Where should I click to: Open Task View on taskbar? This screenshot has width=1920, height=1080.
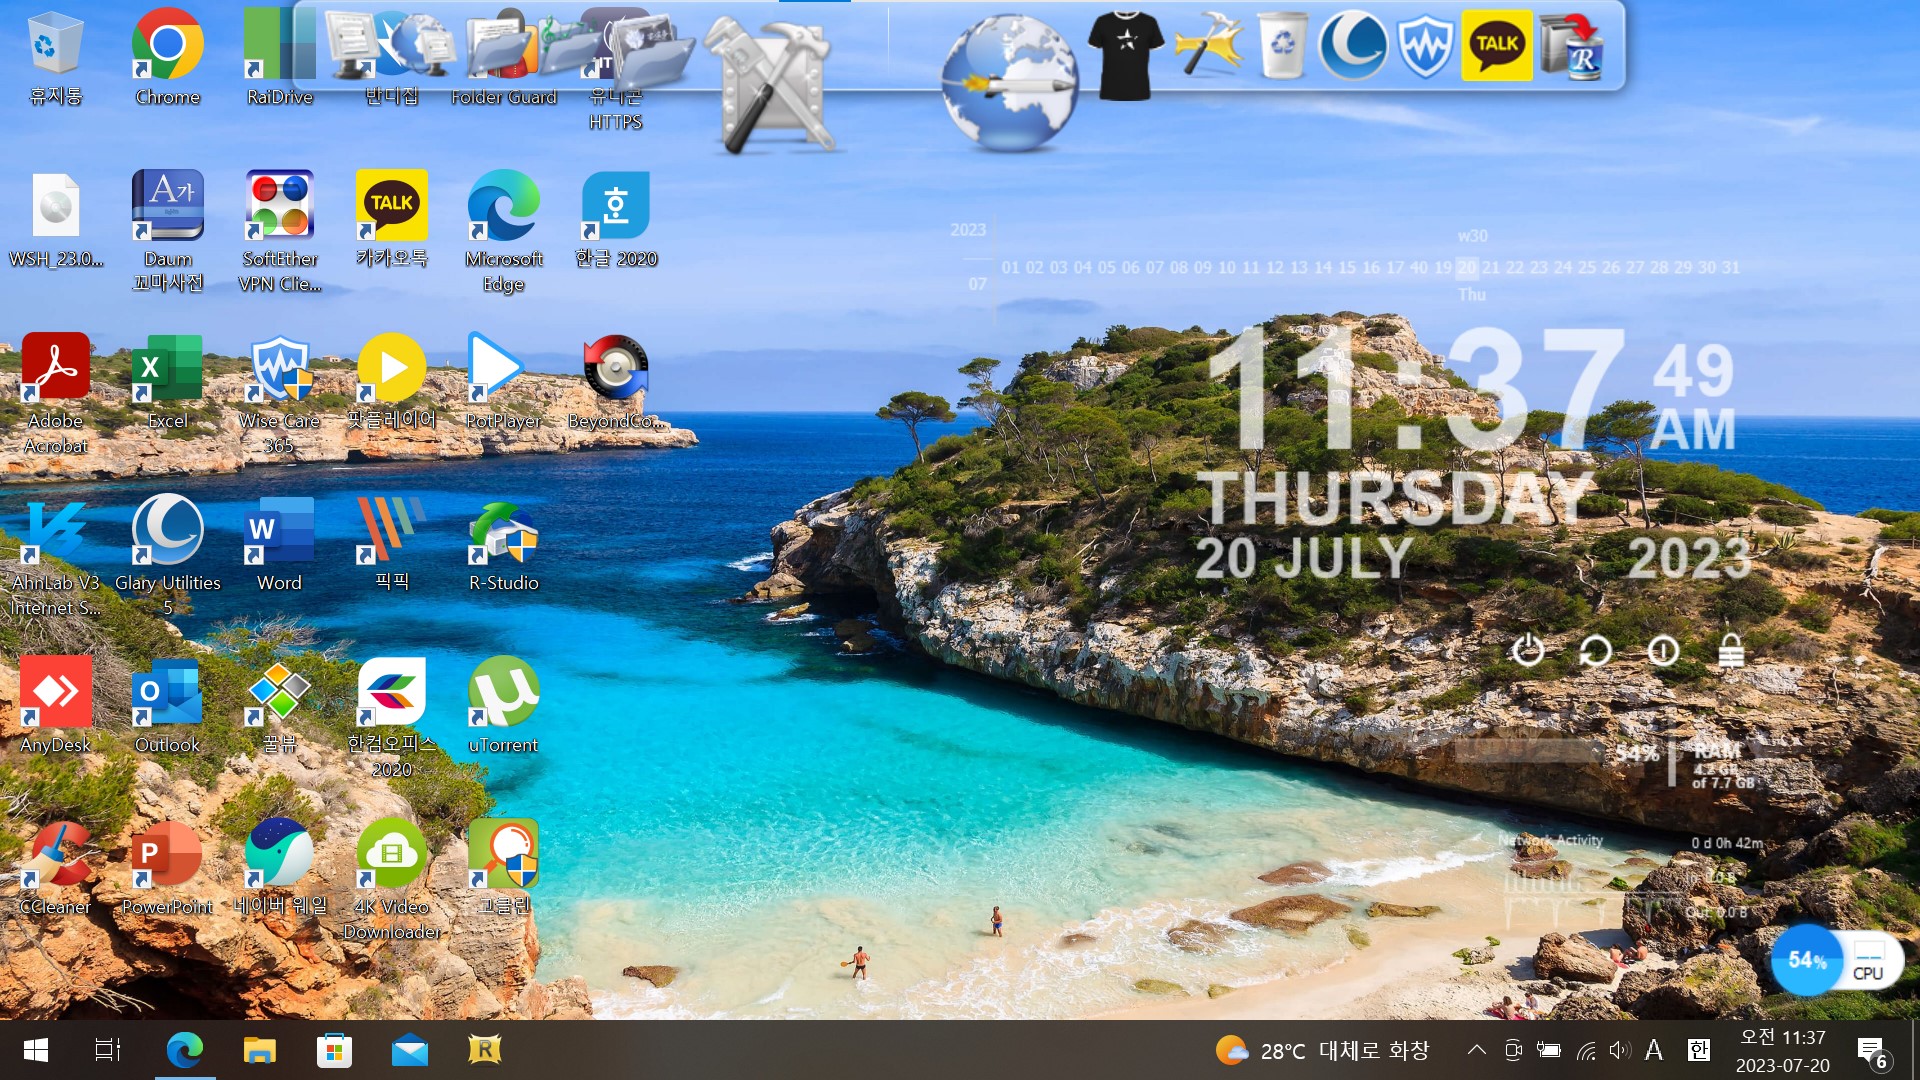[108, 1050]
